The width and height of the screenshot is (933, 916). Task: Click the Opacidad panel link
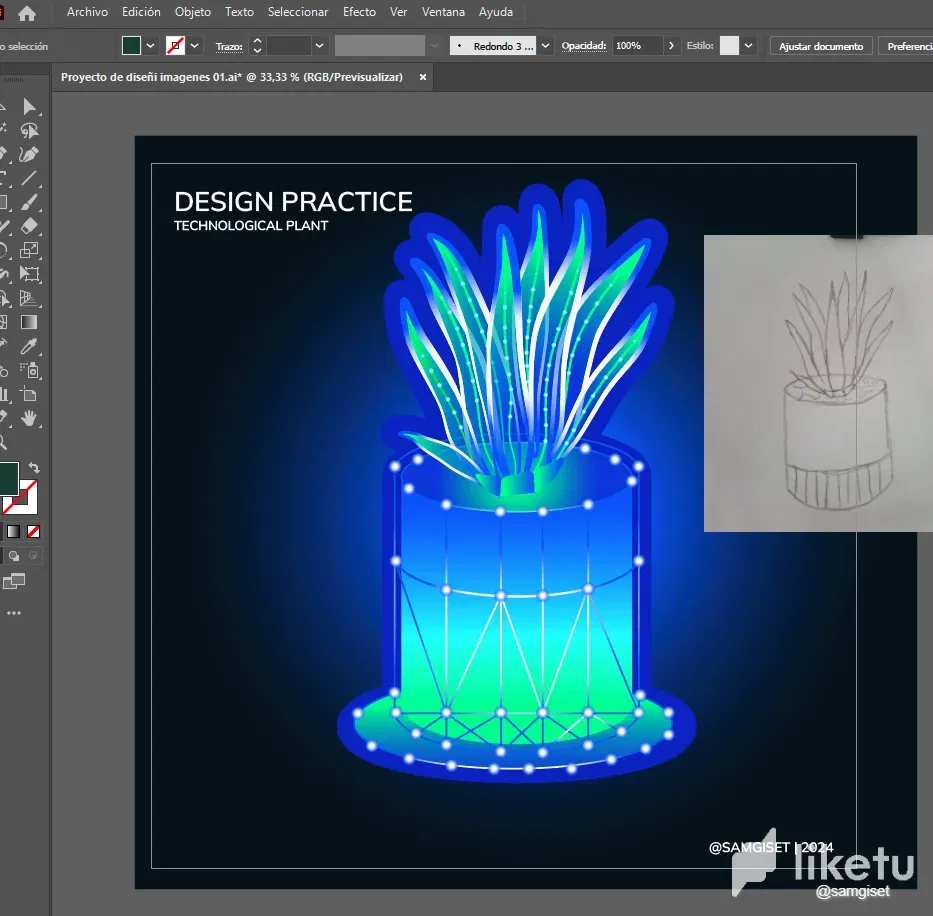click(x=584, y=46)
